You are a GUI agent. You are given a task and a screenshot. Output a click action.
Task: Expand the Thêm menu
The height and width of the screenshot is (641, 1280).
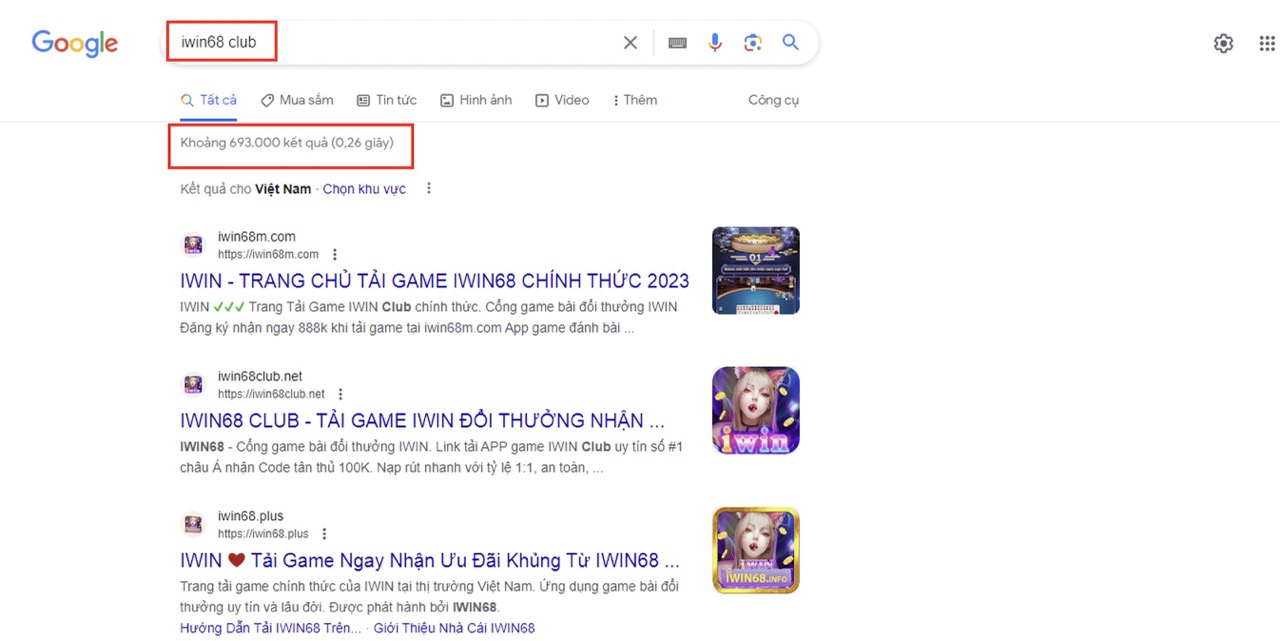634,100
